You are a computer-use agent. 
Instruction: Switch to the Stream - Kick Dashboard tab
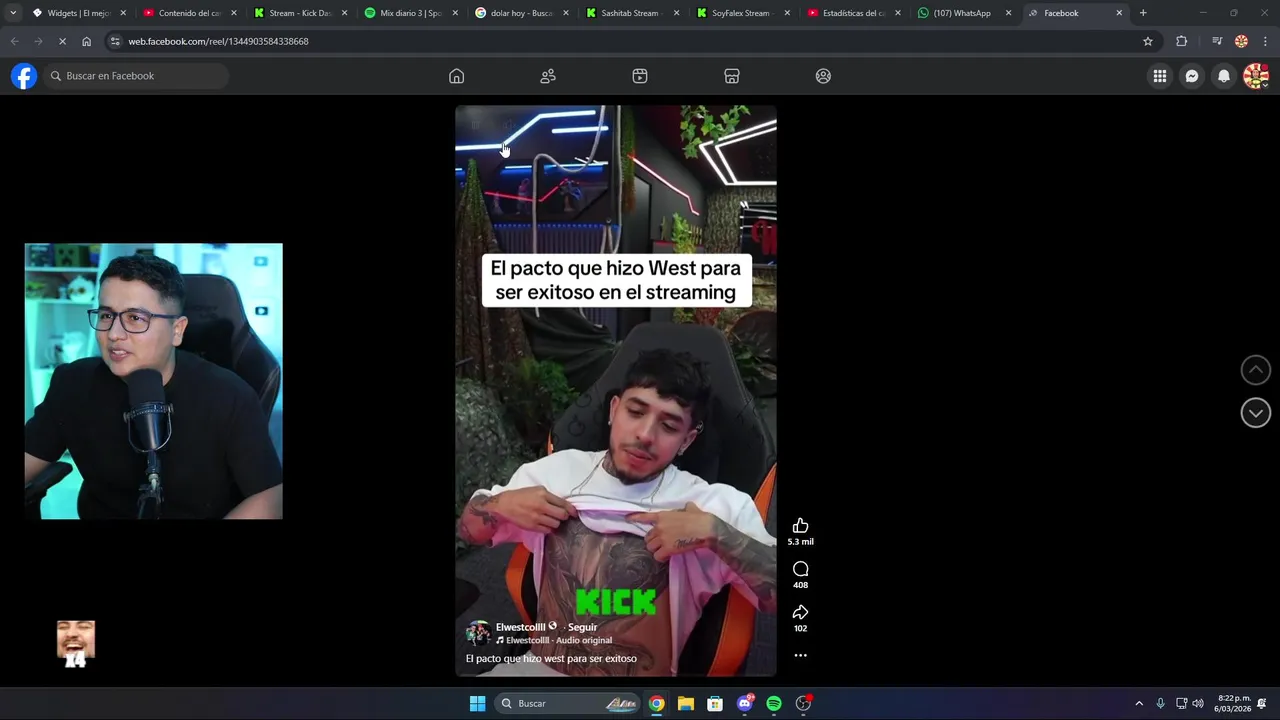coord(300,13)
